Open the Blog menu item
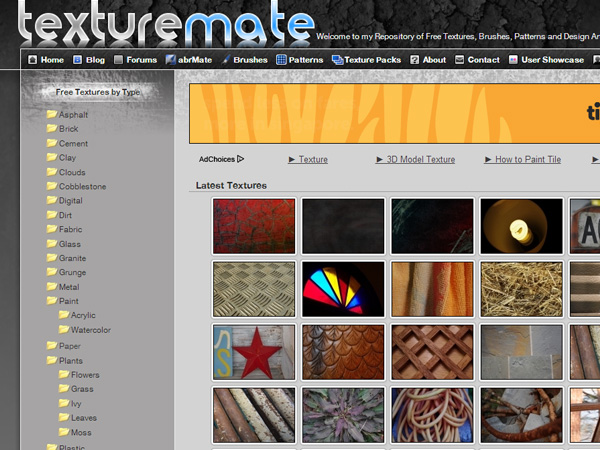 pyautogui.click(x=95, y=60)
